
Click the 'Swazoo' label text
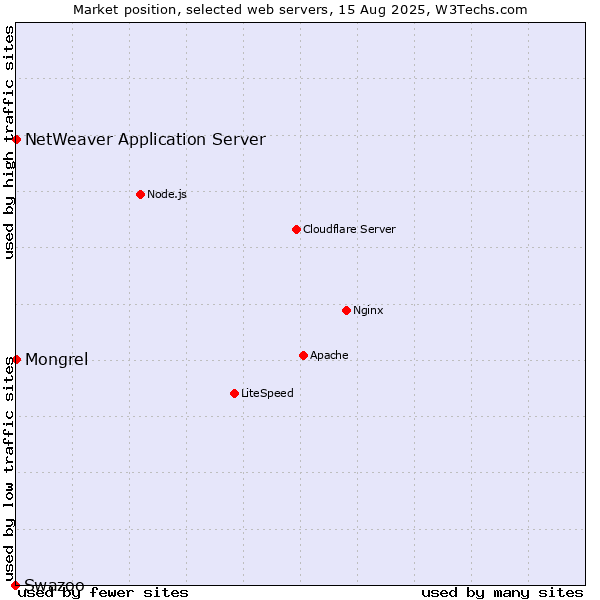(x=54, y=585)
